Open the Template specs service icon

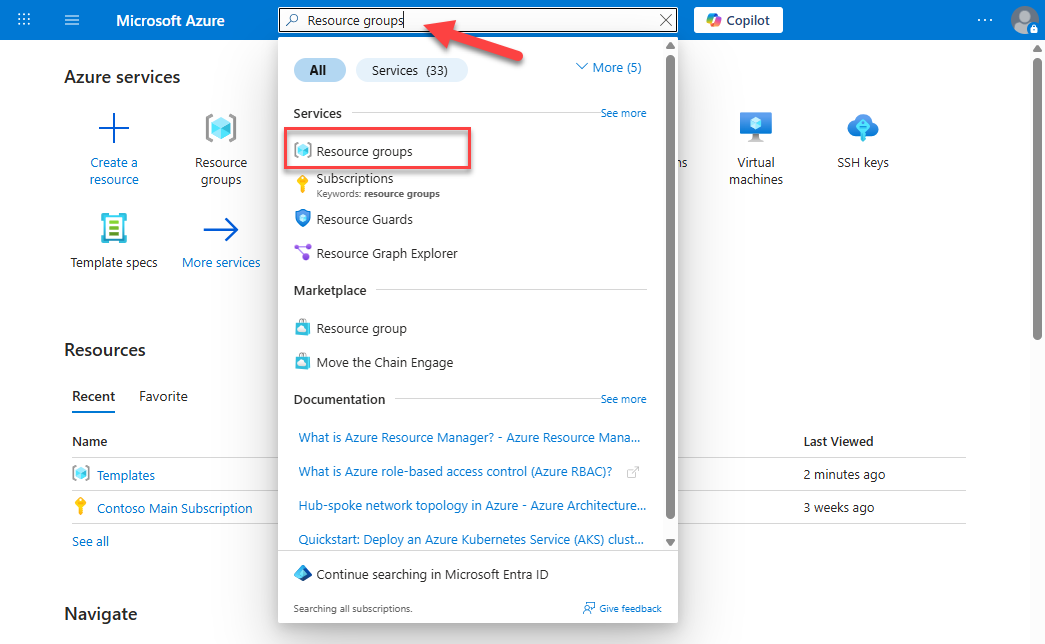pyautogui.click(x=114, y=229)
